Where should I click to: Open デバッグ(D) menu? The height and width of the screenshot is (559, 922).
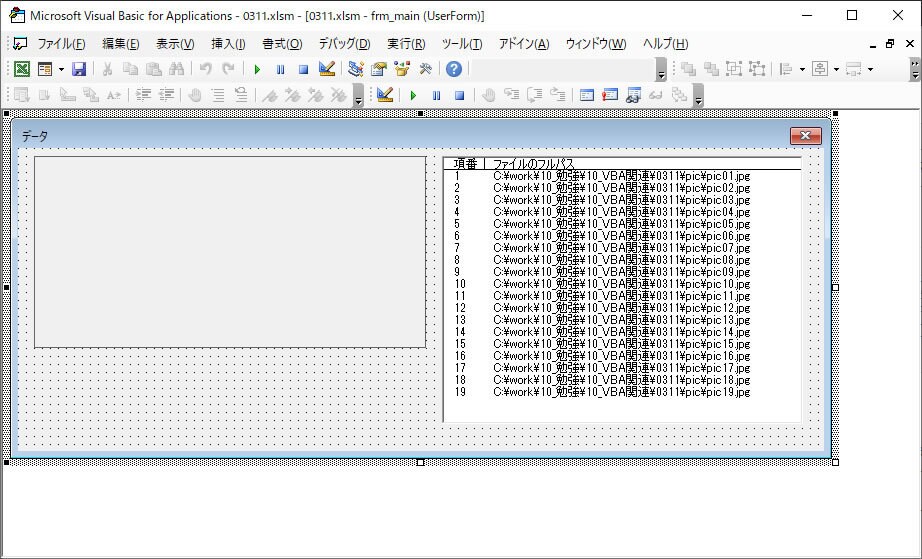(x=345, y=43)
